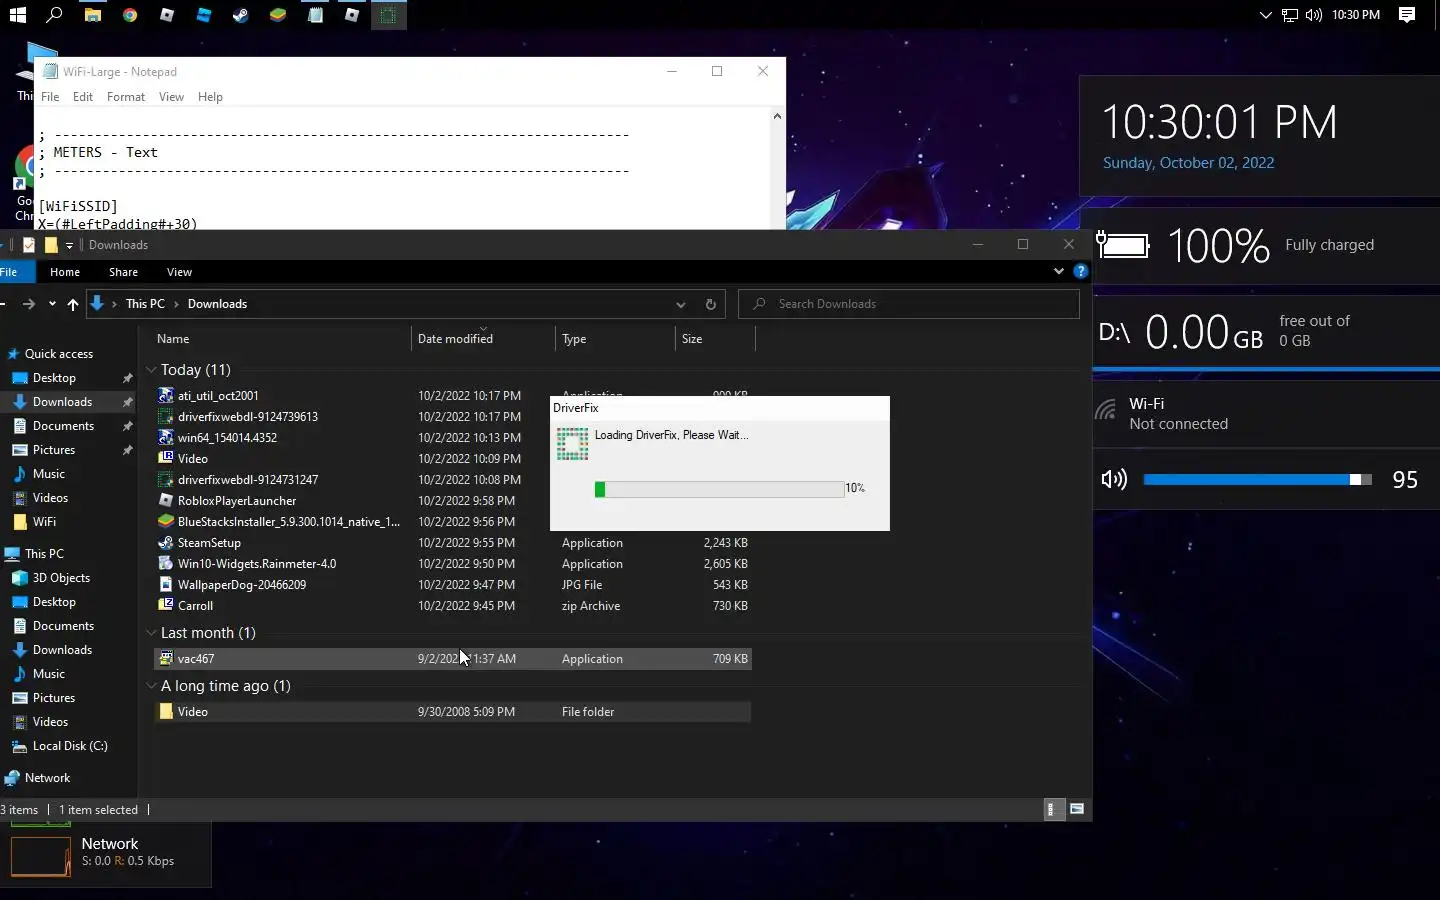Open Format menu in Notepad
Screen dimensions: 1440x900
(126, 97)
